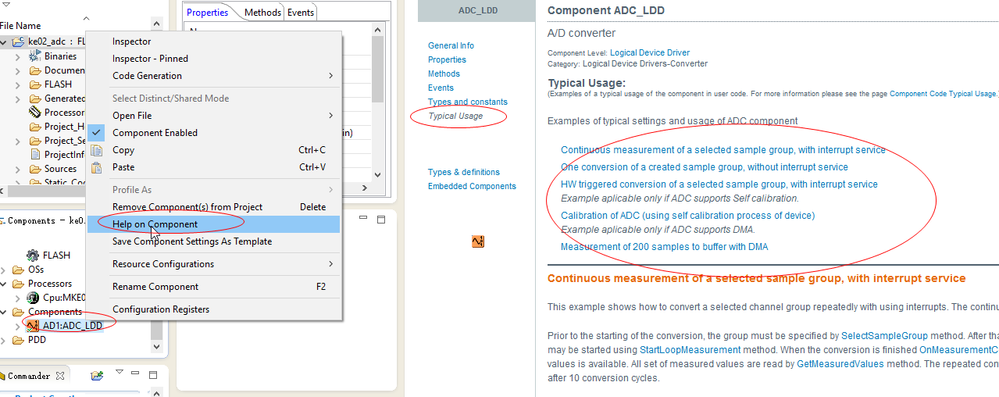Viewport: 999px width, 397px height.
Task: Open the General Info help link
Action: point(451,46)
